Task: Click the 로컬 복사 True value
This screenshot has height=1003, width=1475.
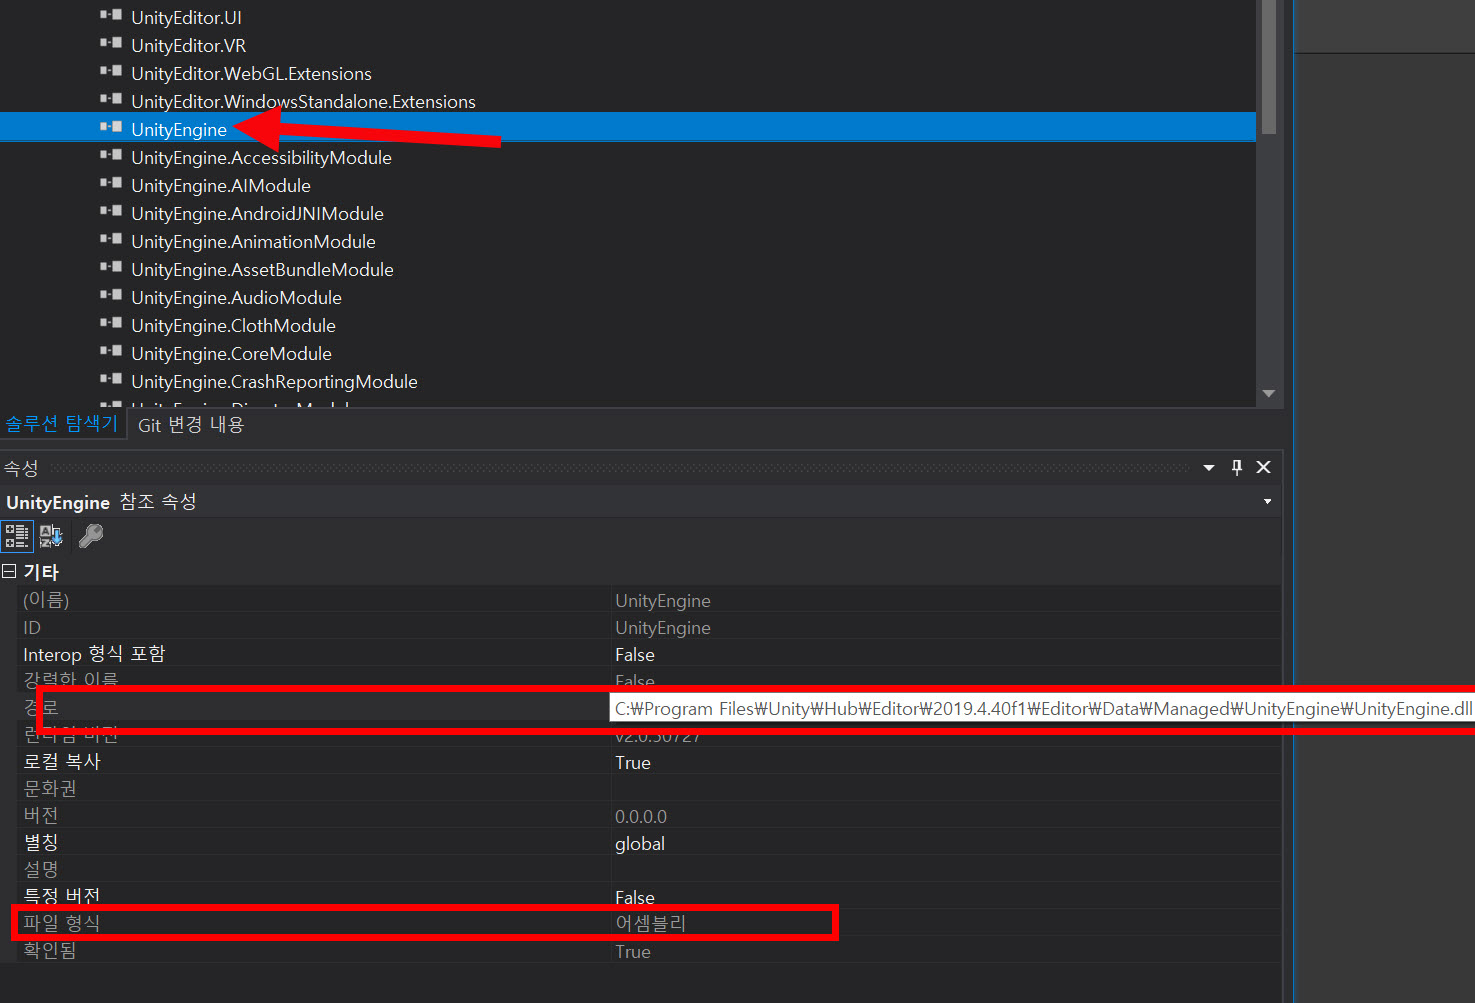Action: (633, 762)
